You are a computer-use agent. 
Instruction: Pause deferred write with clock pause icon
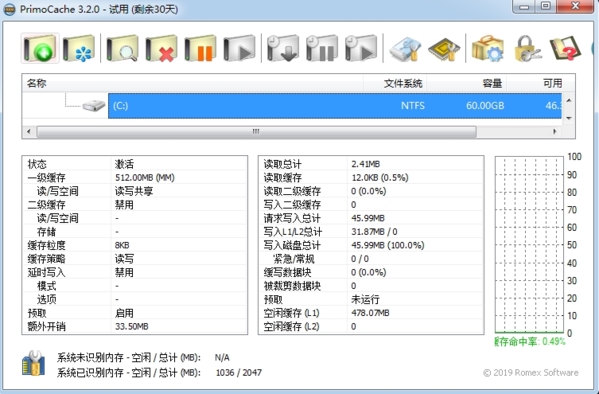322,48
